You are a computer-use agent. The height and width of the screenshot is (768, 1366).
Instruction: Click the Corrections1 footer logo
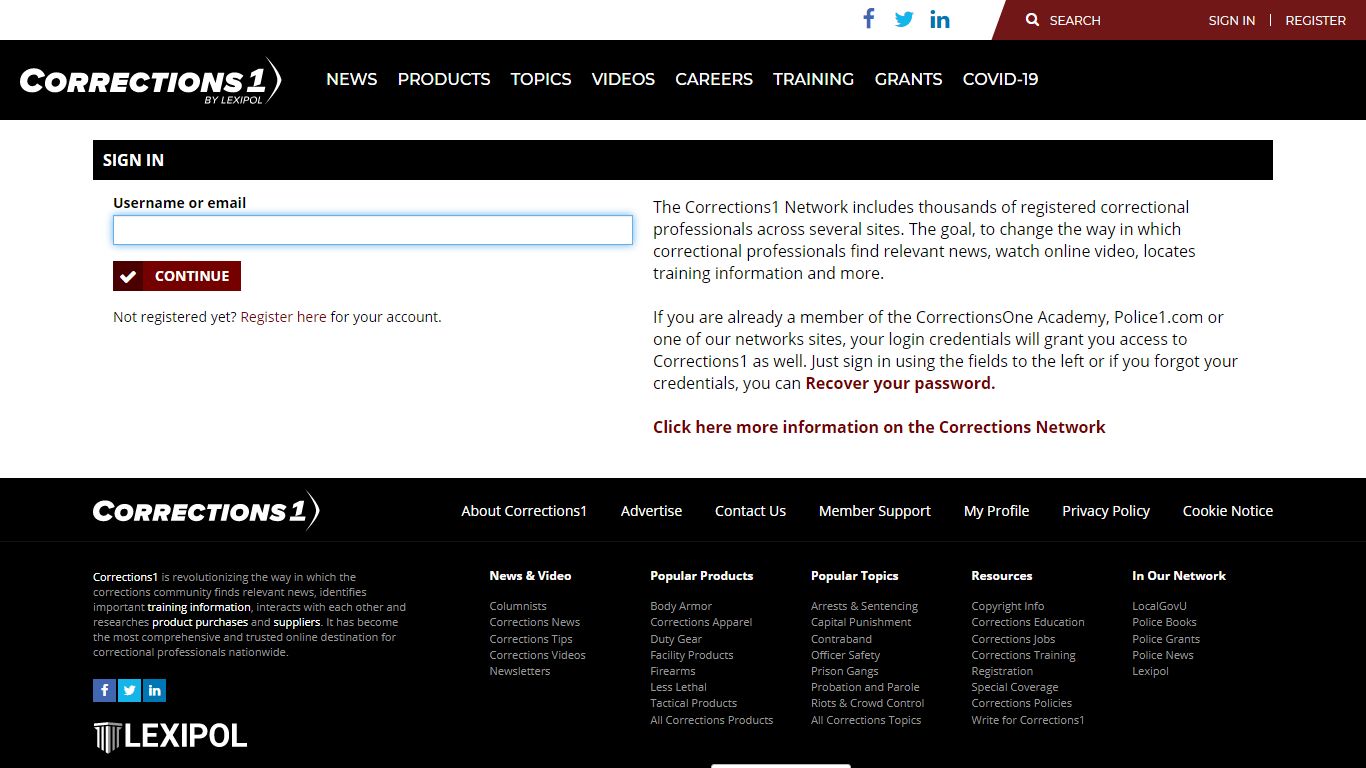(x=206, y=511)
